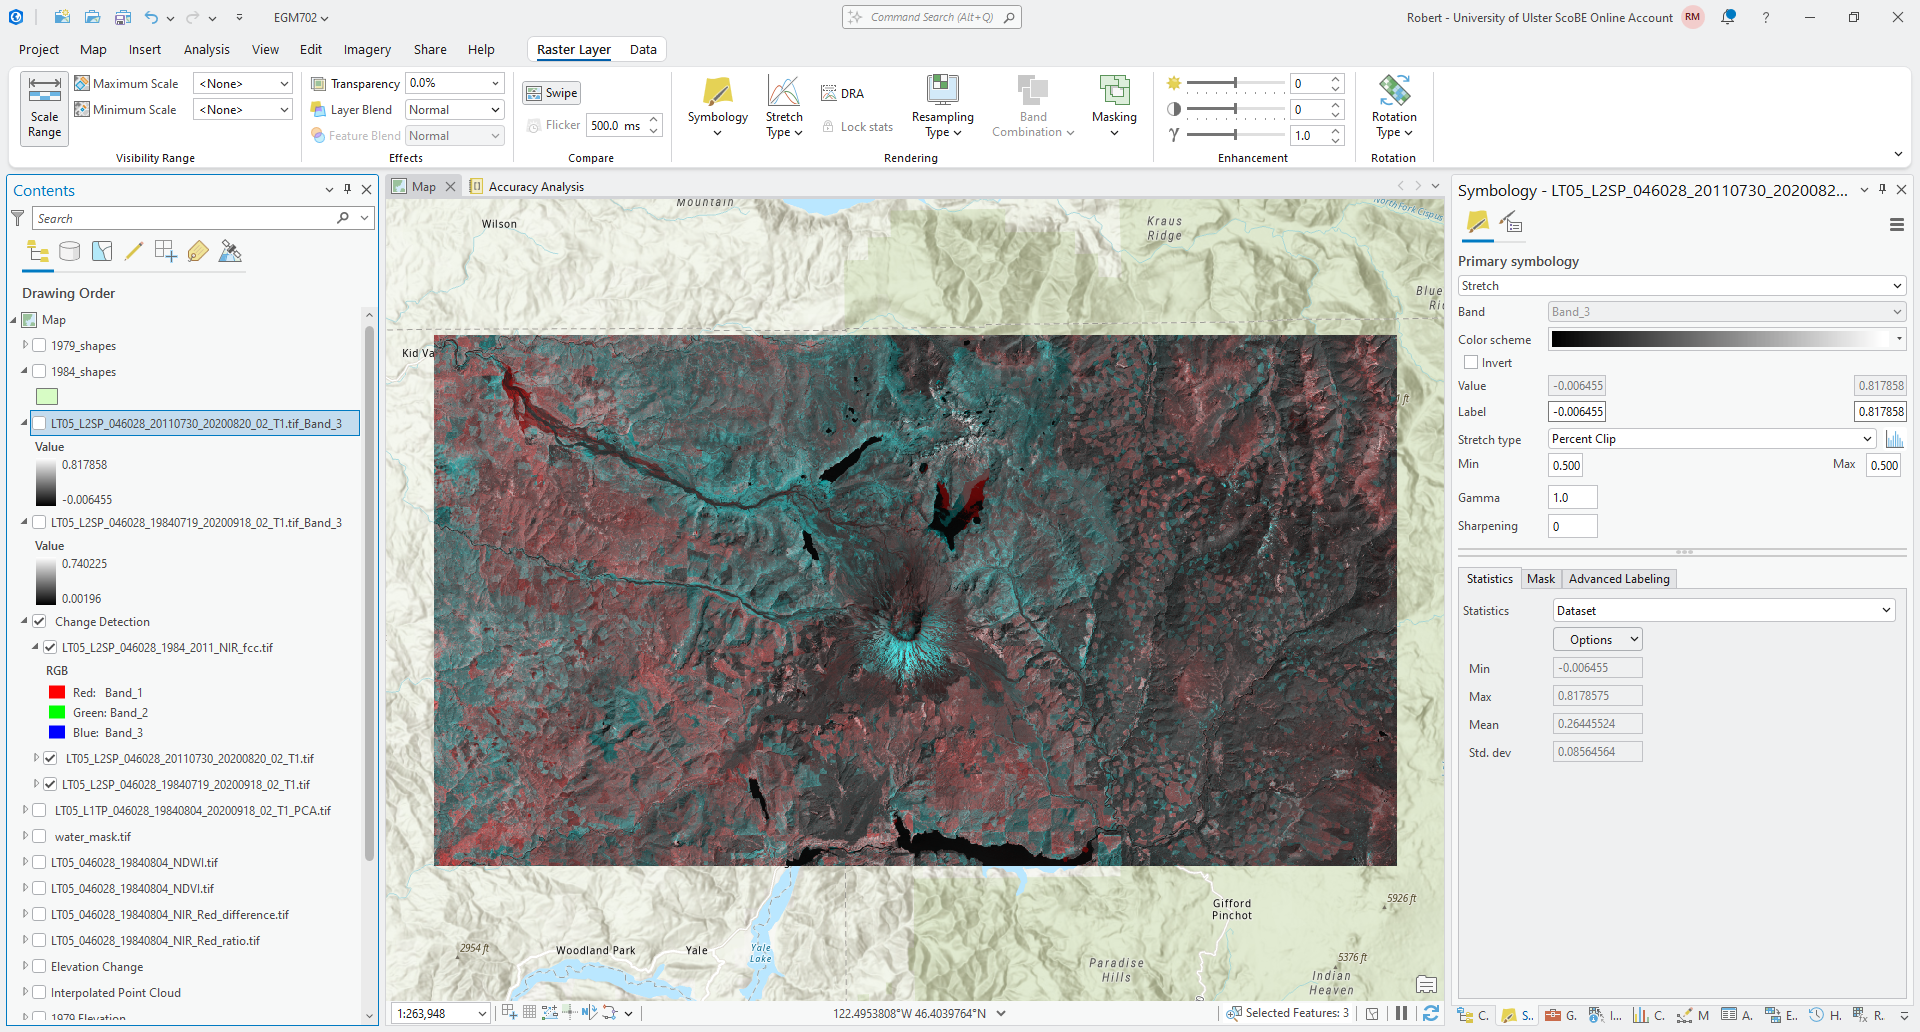Enable the 1979_shapes layer checkbox

(40, 346)
